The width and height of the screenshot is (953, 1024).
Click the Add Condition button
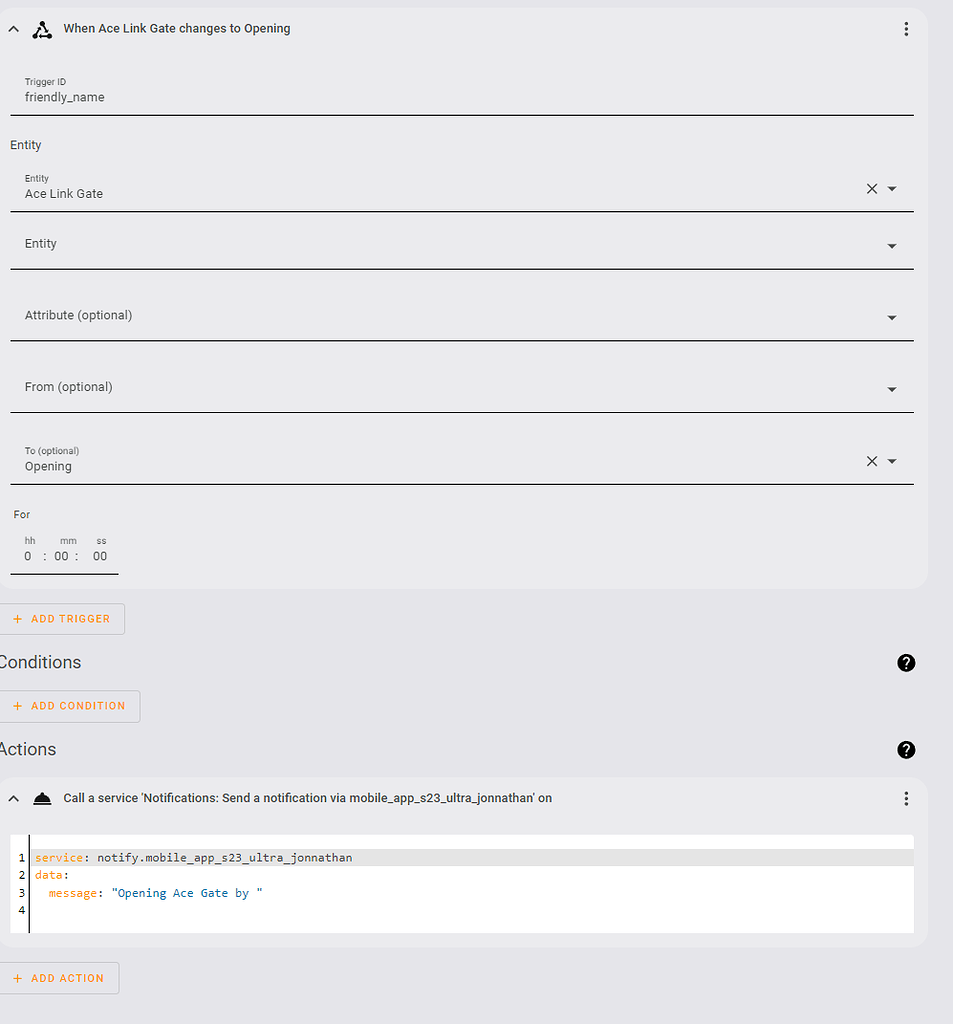click(69, 706)
